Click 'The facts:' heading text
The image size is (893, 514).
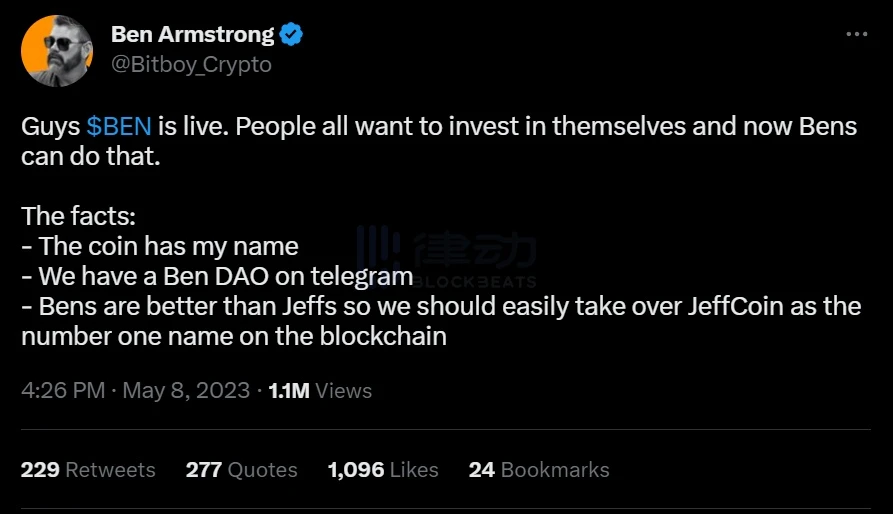click(x=79, y=216)
